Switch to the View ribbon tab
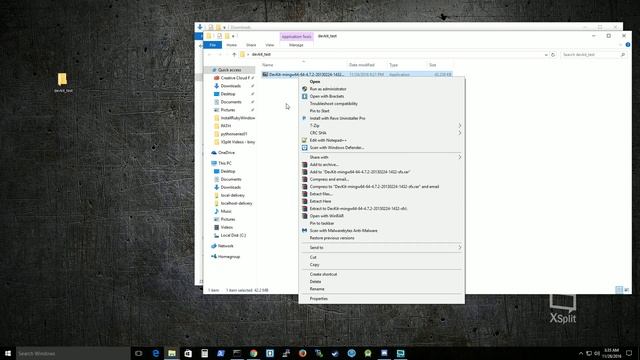 (x=269, y=45)
